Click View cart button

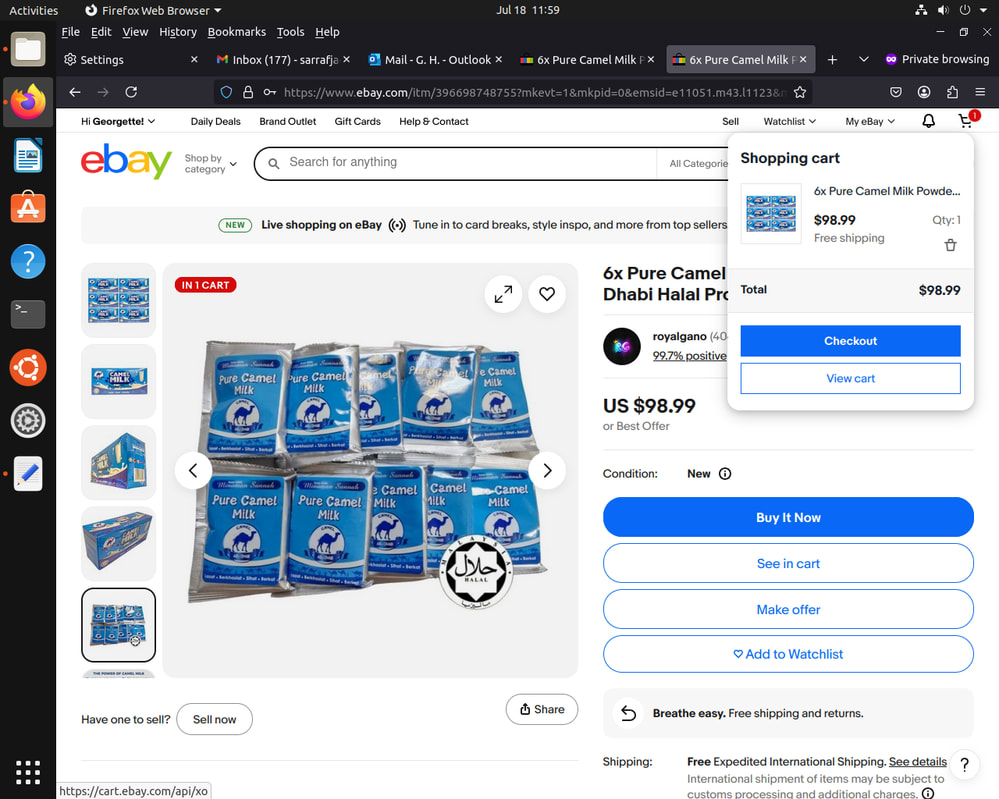pos(851,378)
